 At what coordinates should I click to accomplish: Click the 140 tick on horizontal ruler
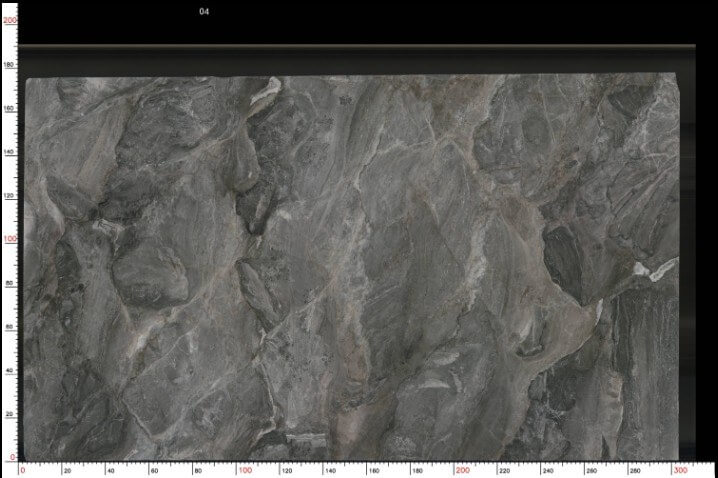(330, 471)
